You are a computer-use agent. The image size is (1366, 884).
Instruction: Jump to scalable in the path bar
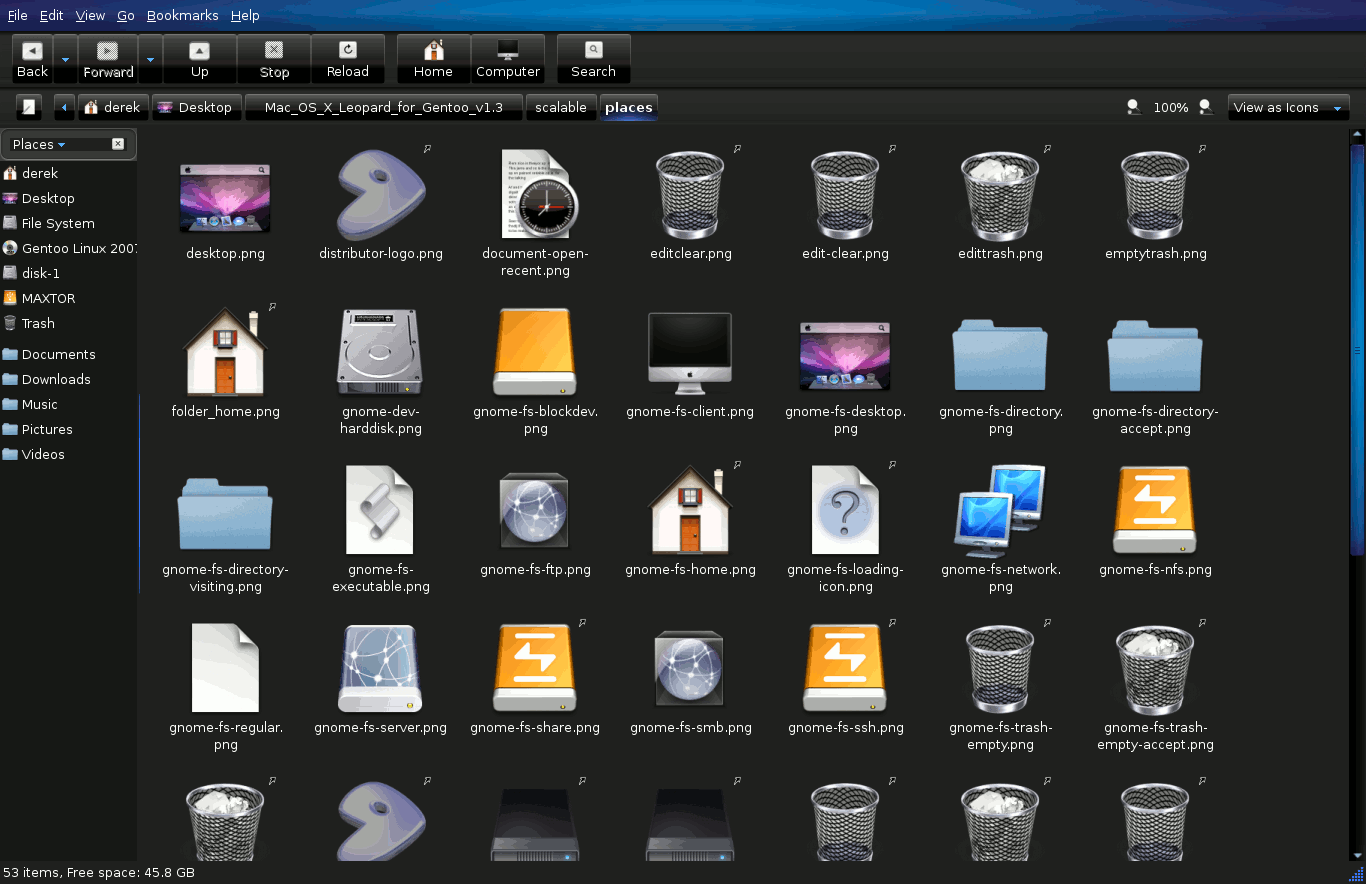561,107
